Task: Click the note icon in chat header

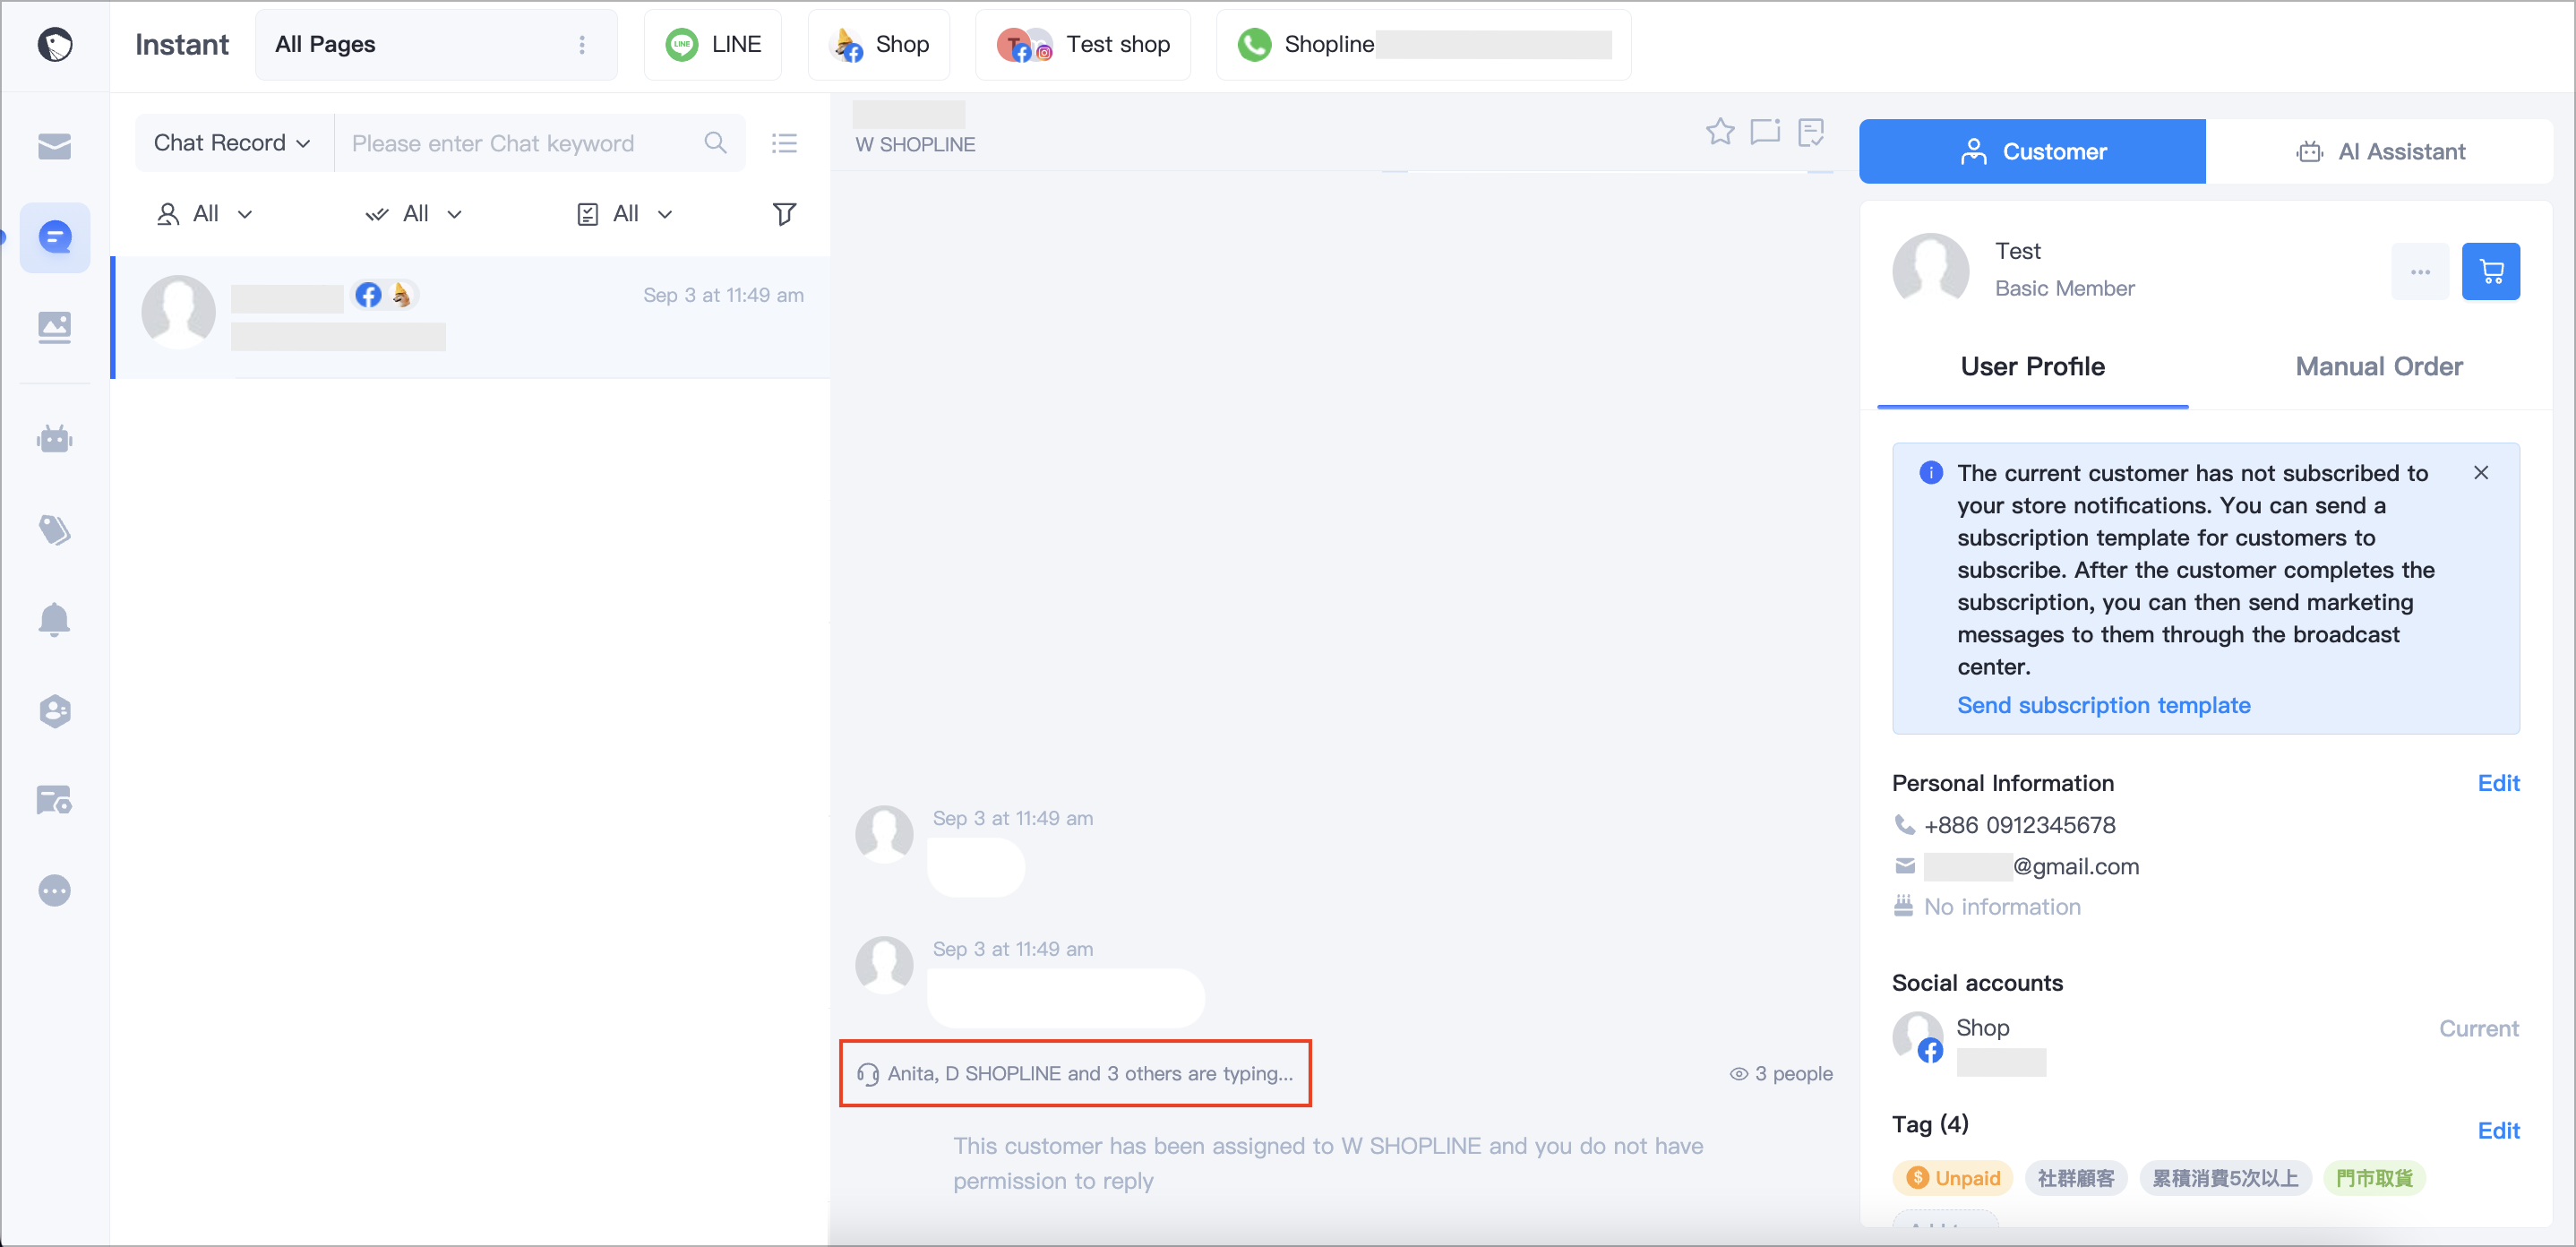Action: point(1811,132)
